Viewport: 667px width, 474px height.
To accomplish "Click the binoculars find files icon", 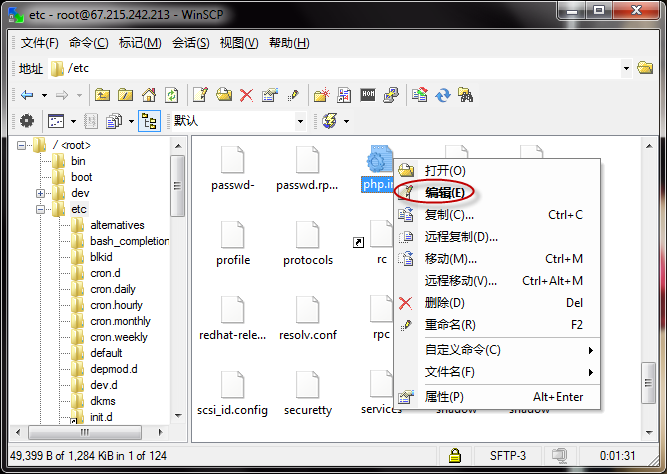I will [x=465, y=95].
